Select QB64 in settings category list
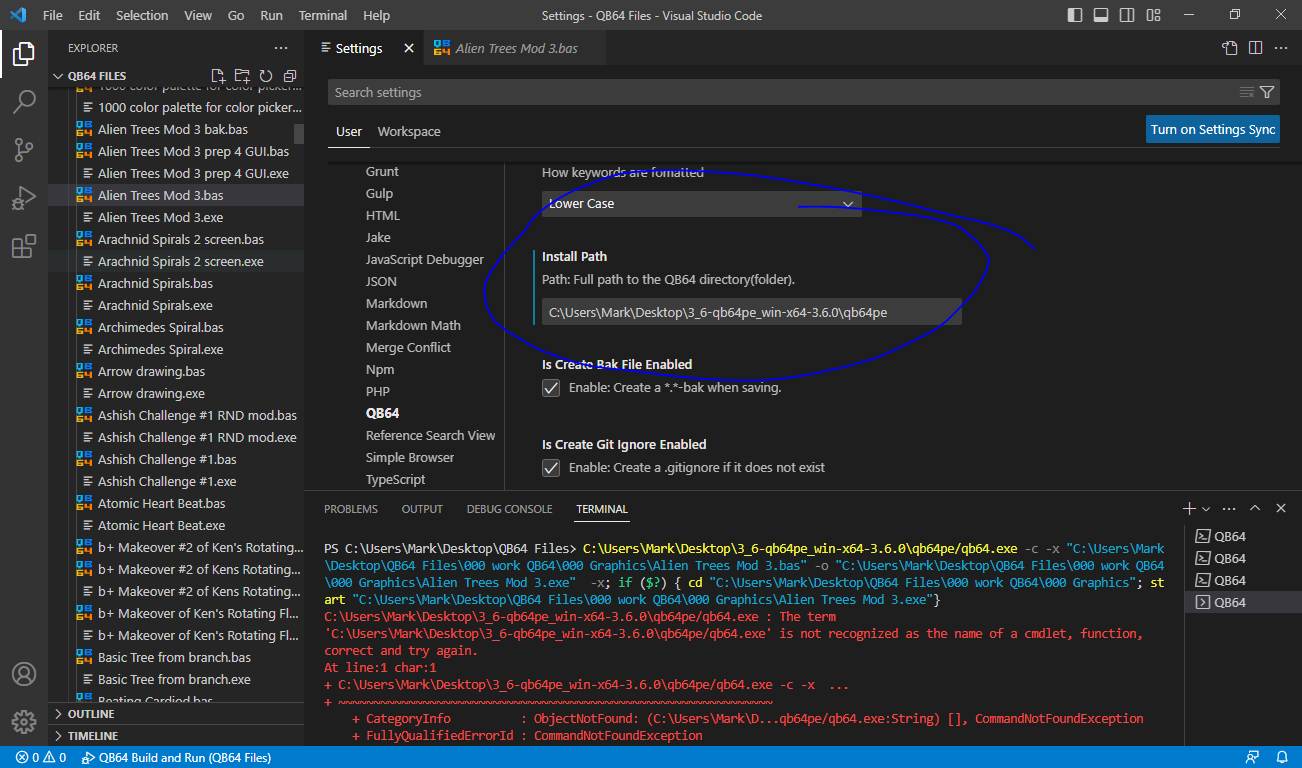Image resolution: width=1302 pixels, height=768 pixels. point(382,413)
